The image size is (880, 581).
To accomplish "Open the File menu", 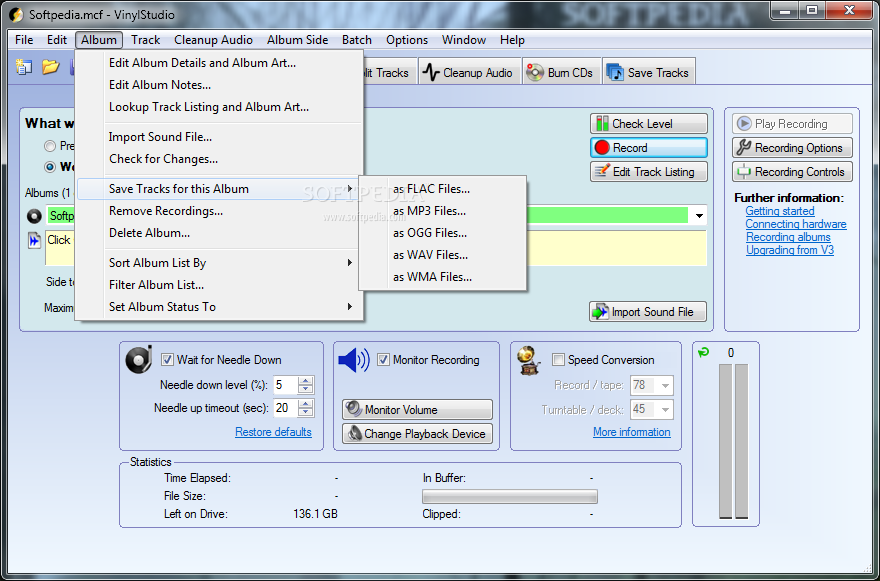I will click(x=24, y=40).
